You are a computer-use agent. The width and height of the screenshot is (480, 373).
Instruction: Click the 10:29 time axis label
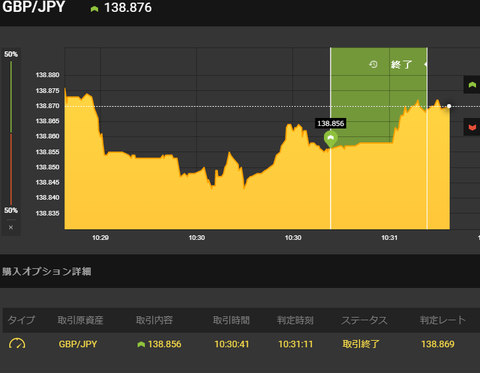(x=100, y=238)
